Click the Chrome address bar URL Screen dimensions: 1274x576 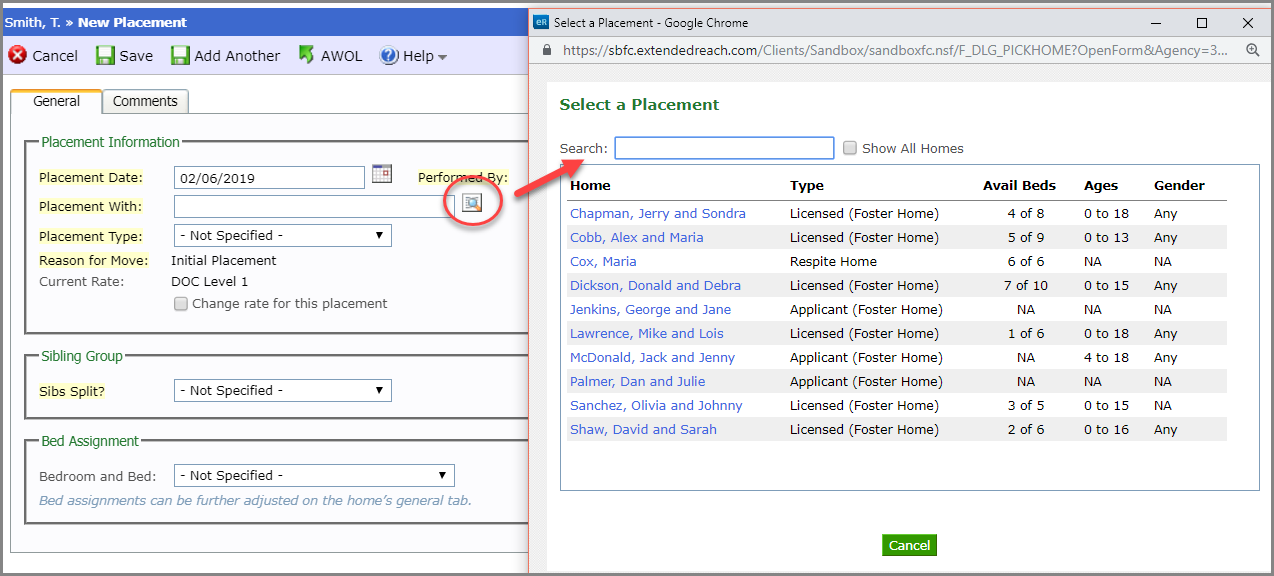coord(895,50)
